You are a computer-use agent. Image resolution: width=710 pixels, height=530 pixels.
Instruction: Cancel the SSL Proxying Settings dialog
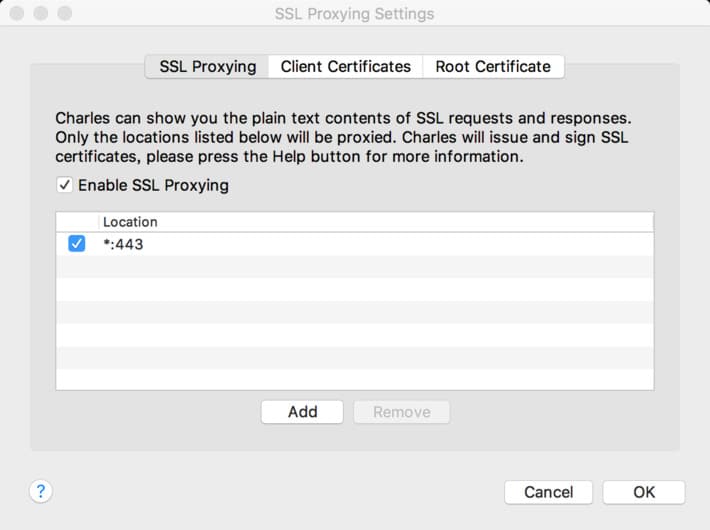tap(548, 492)
